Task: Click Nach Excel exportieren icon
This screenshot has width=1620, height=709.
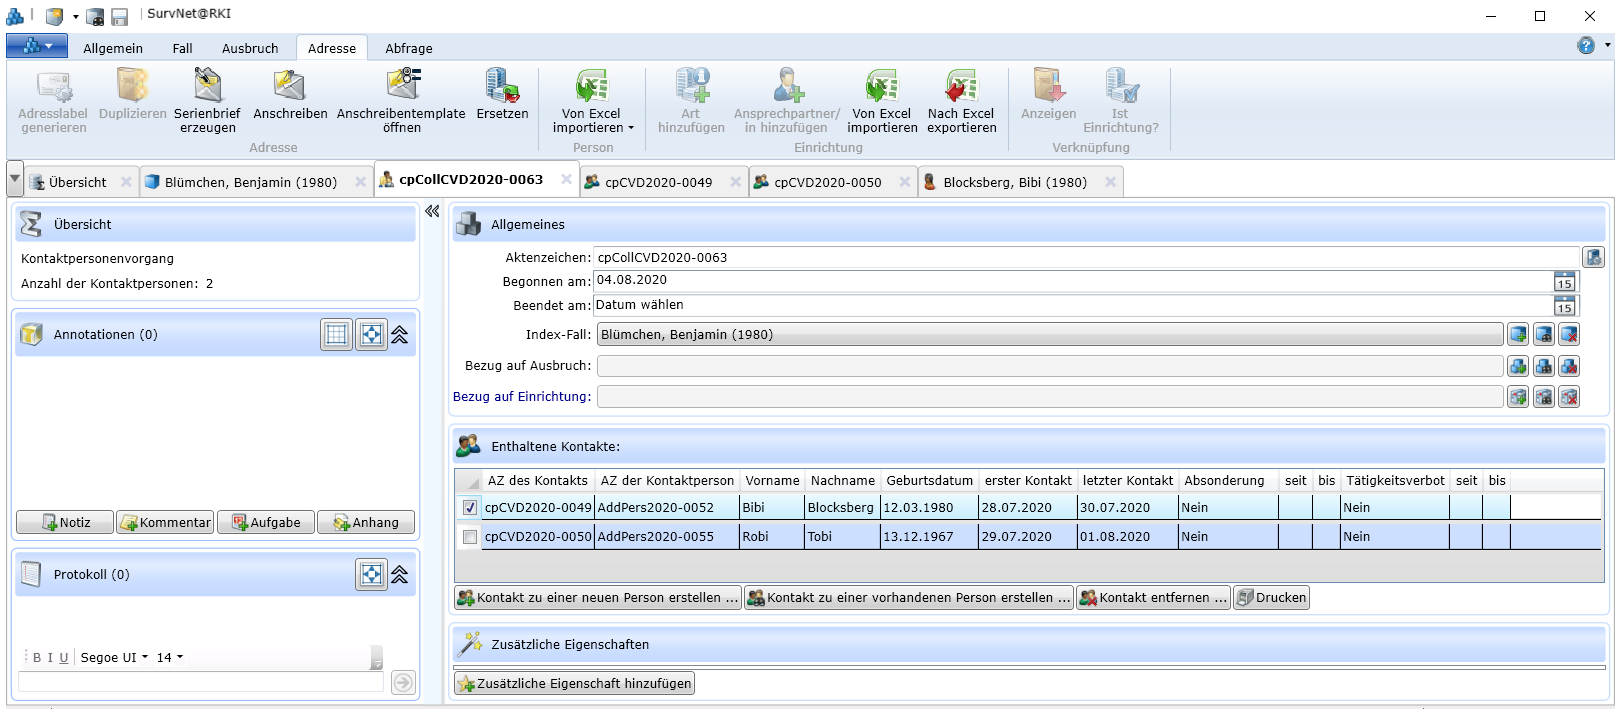Action: [961, 87]
